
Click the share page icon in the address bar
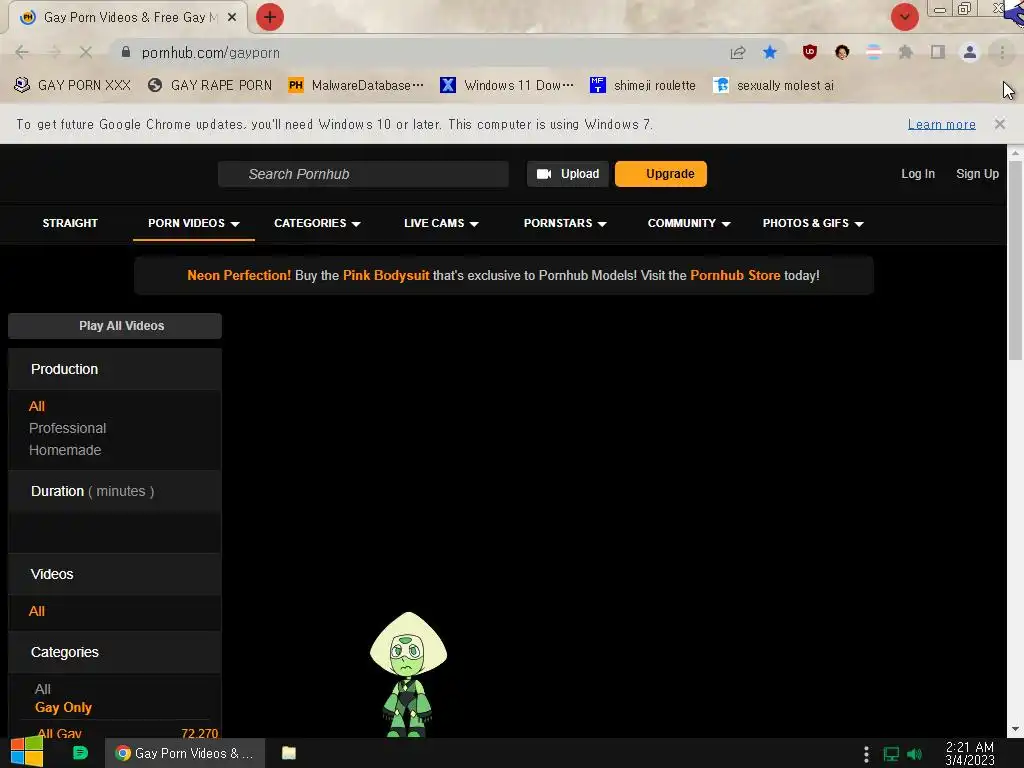[738, 52]
